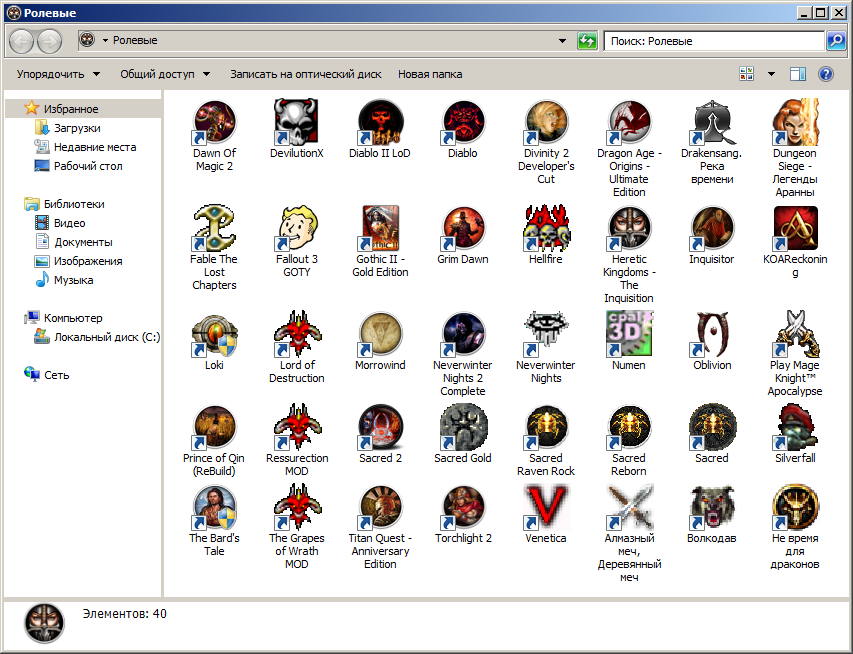
Task: Open the Общий доступ dropdown menu
Action: click(165, 74)
